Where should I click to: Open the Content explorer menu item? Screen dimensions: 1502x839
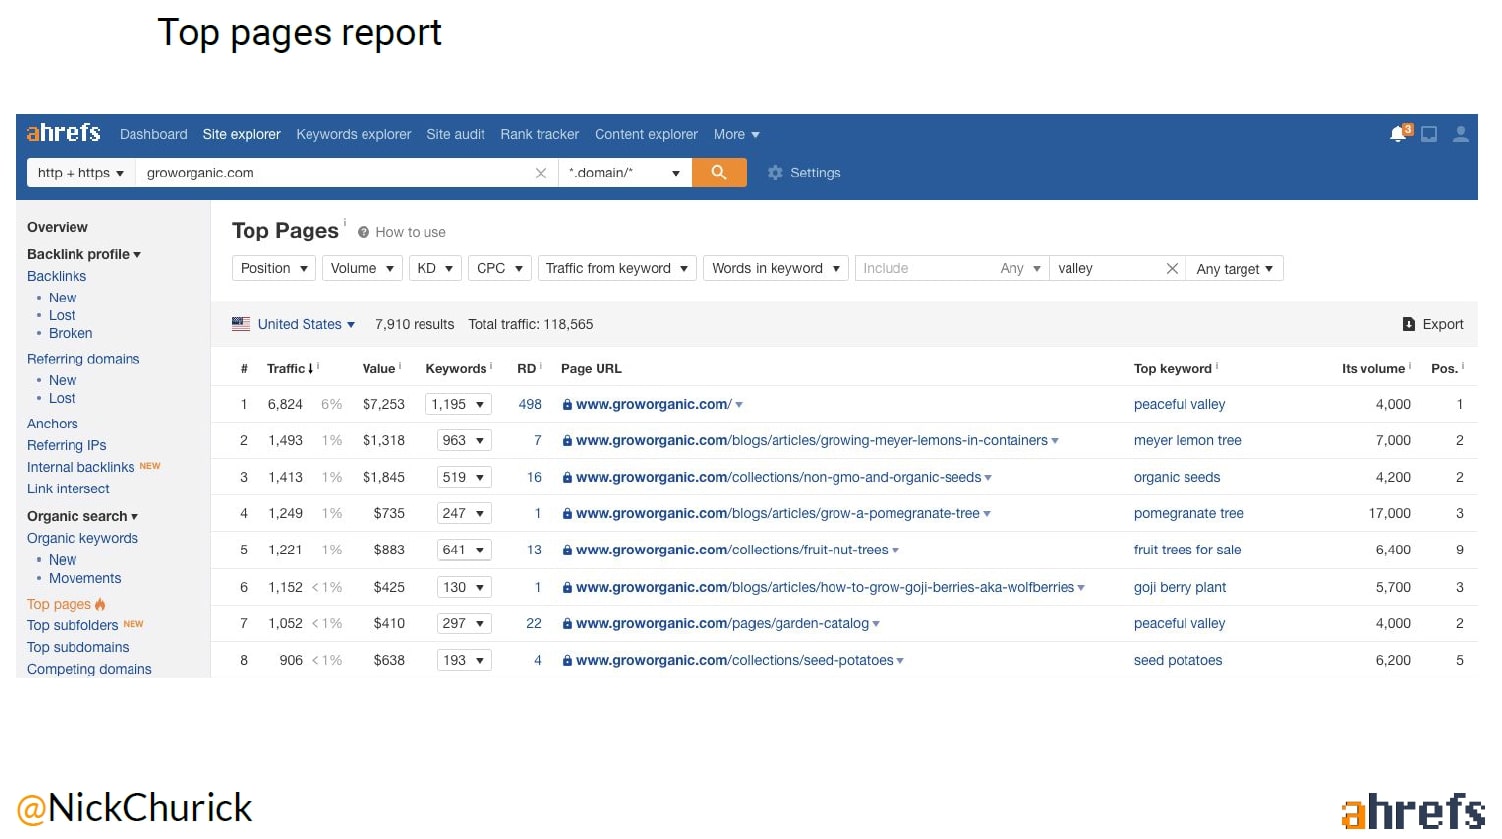tap(646, 134)
